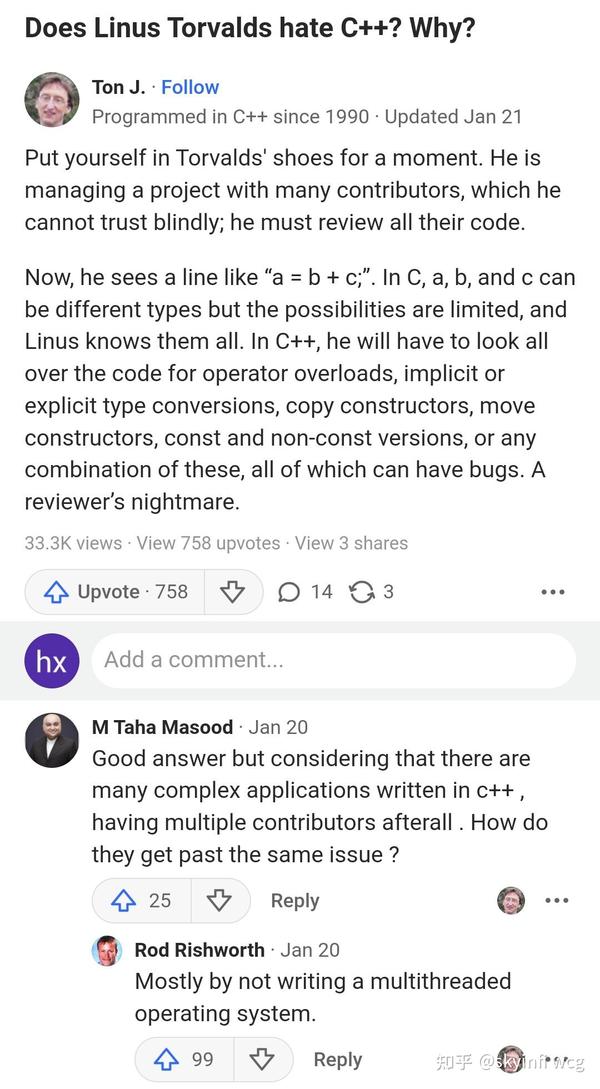Downvote Rod Rishworth's reply
The height and width of the screenshot is (1089, 600).
(x=262, y=1060)
